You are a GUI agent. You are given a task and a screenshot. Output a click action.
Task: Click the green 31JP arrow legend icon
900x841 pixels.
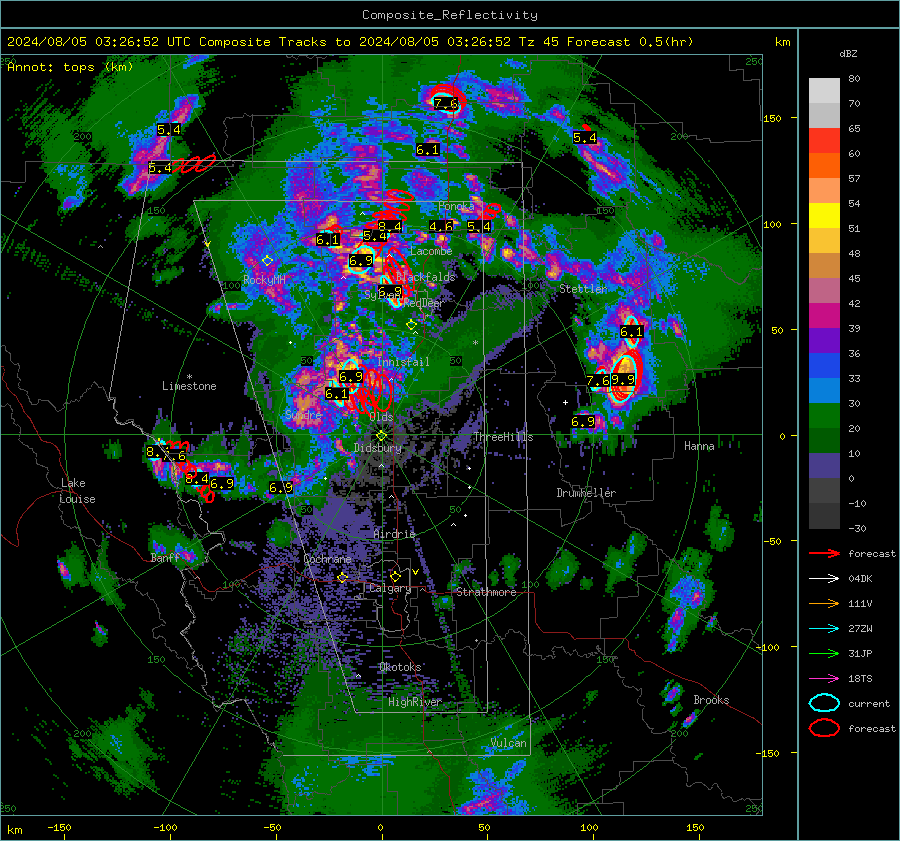click(824, 653)
